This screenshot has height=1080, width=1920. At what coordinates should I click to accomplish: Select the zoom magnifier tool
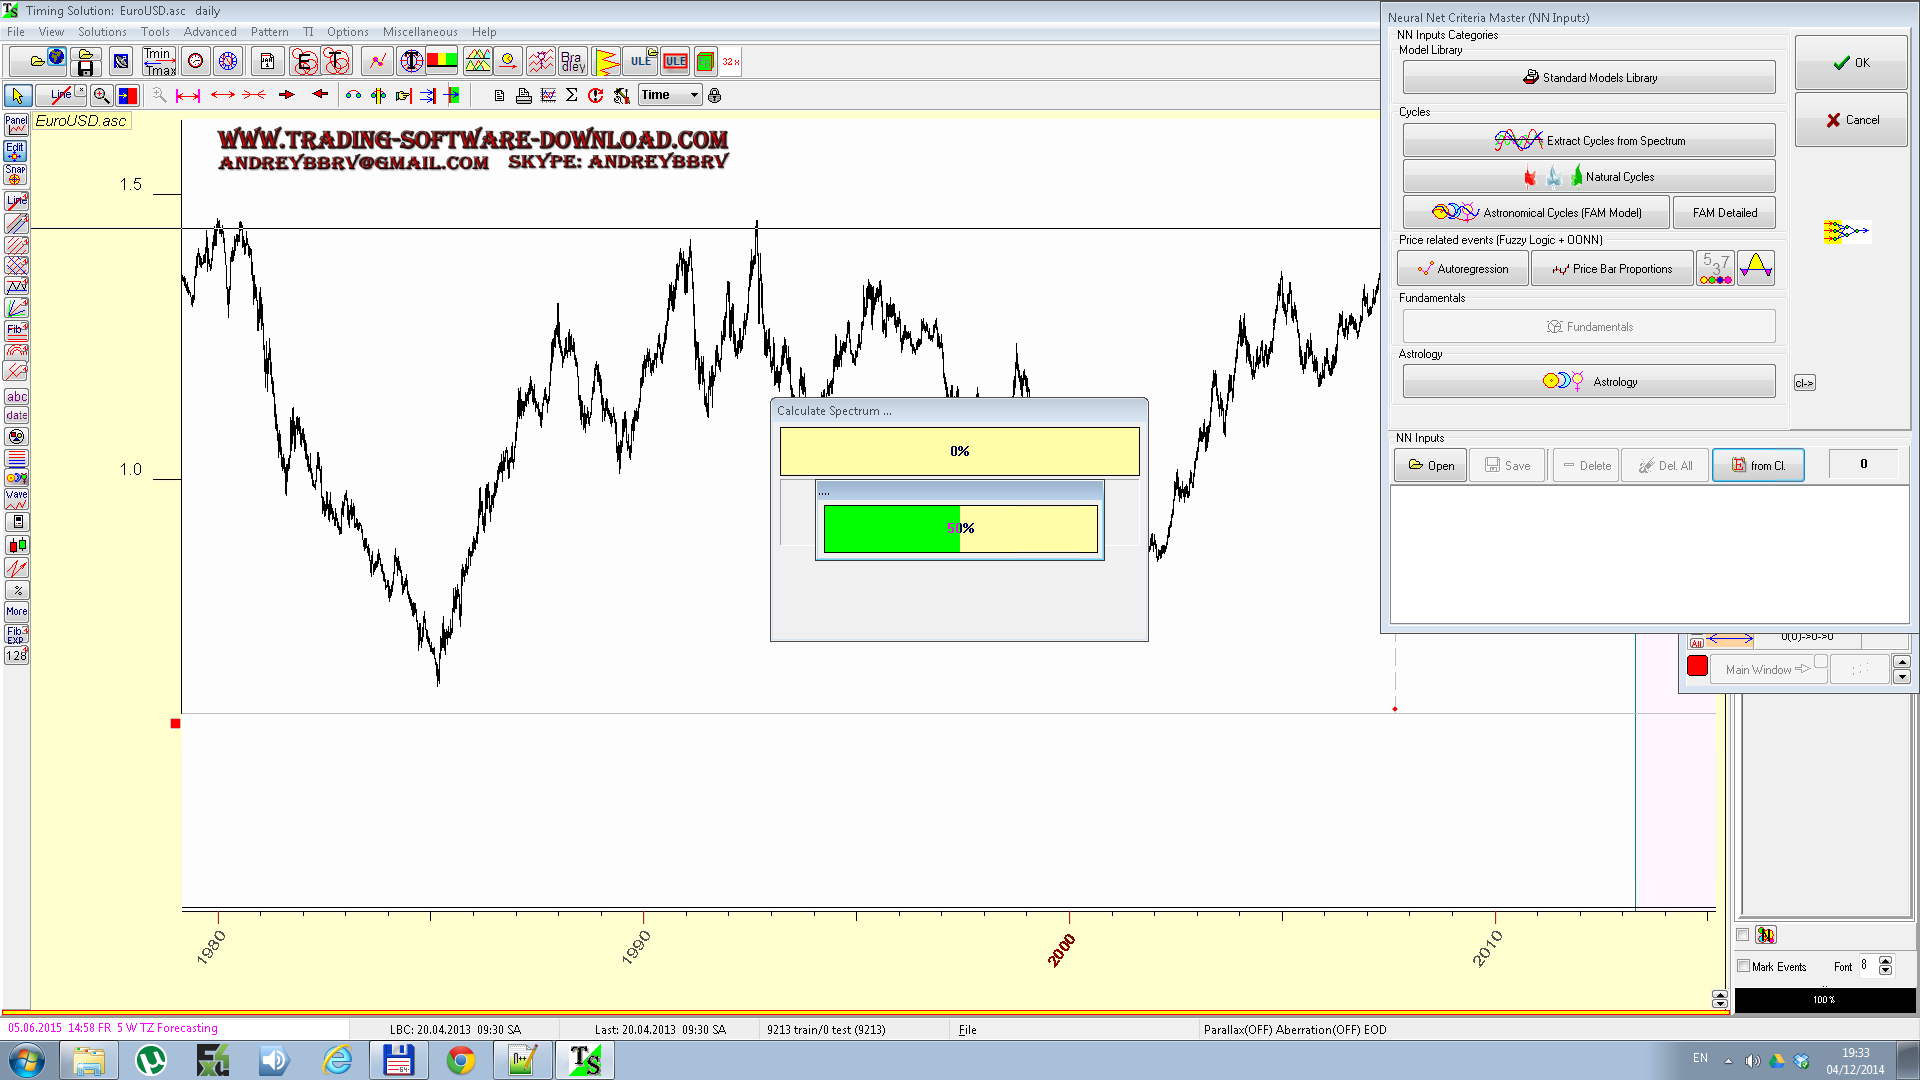click(x=101, y=96)
